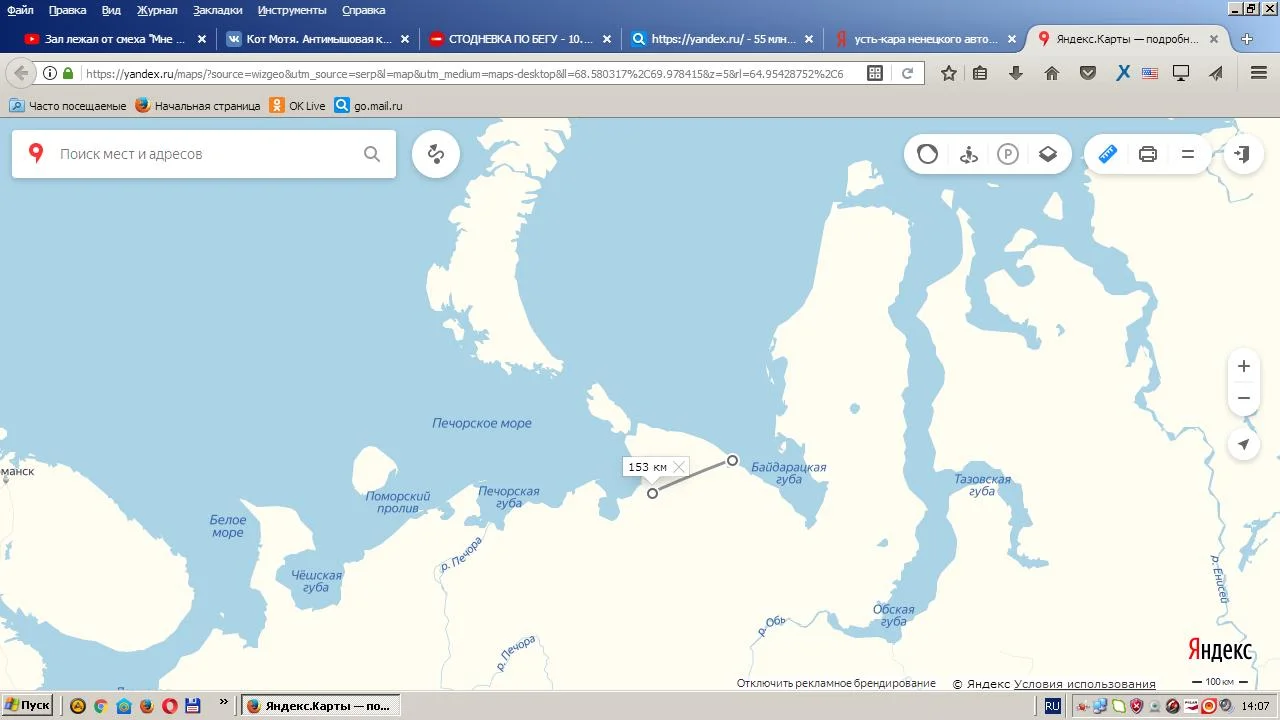Open a new browser tab
This screenshot has width=1280, height=720.
click(1247, 40)
